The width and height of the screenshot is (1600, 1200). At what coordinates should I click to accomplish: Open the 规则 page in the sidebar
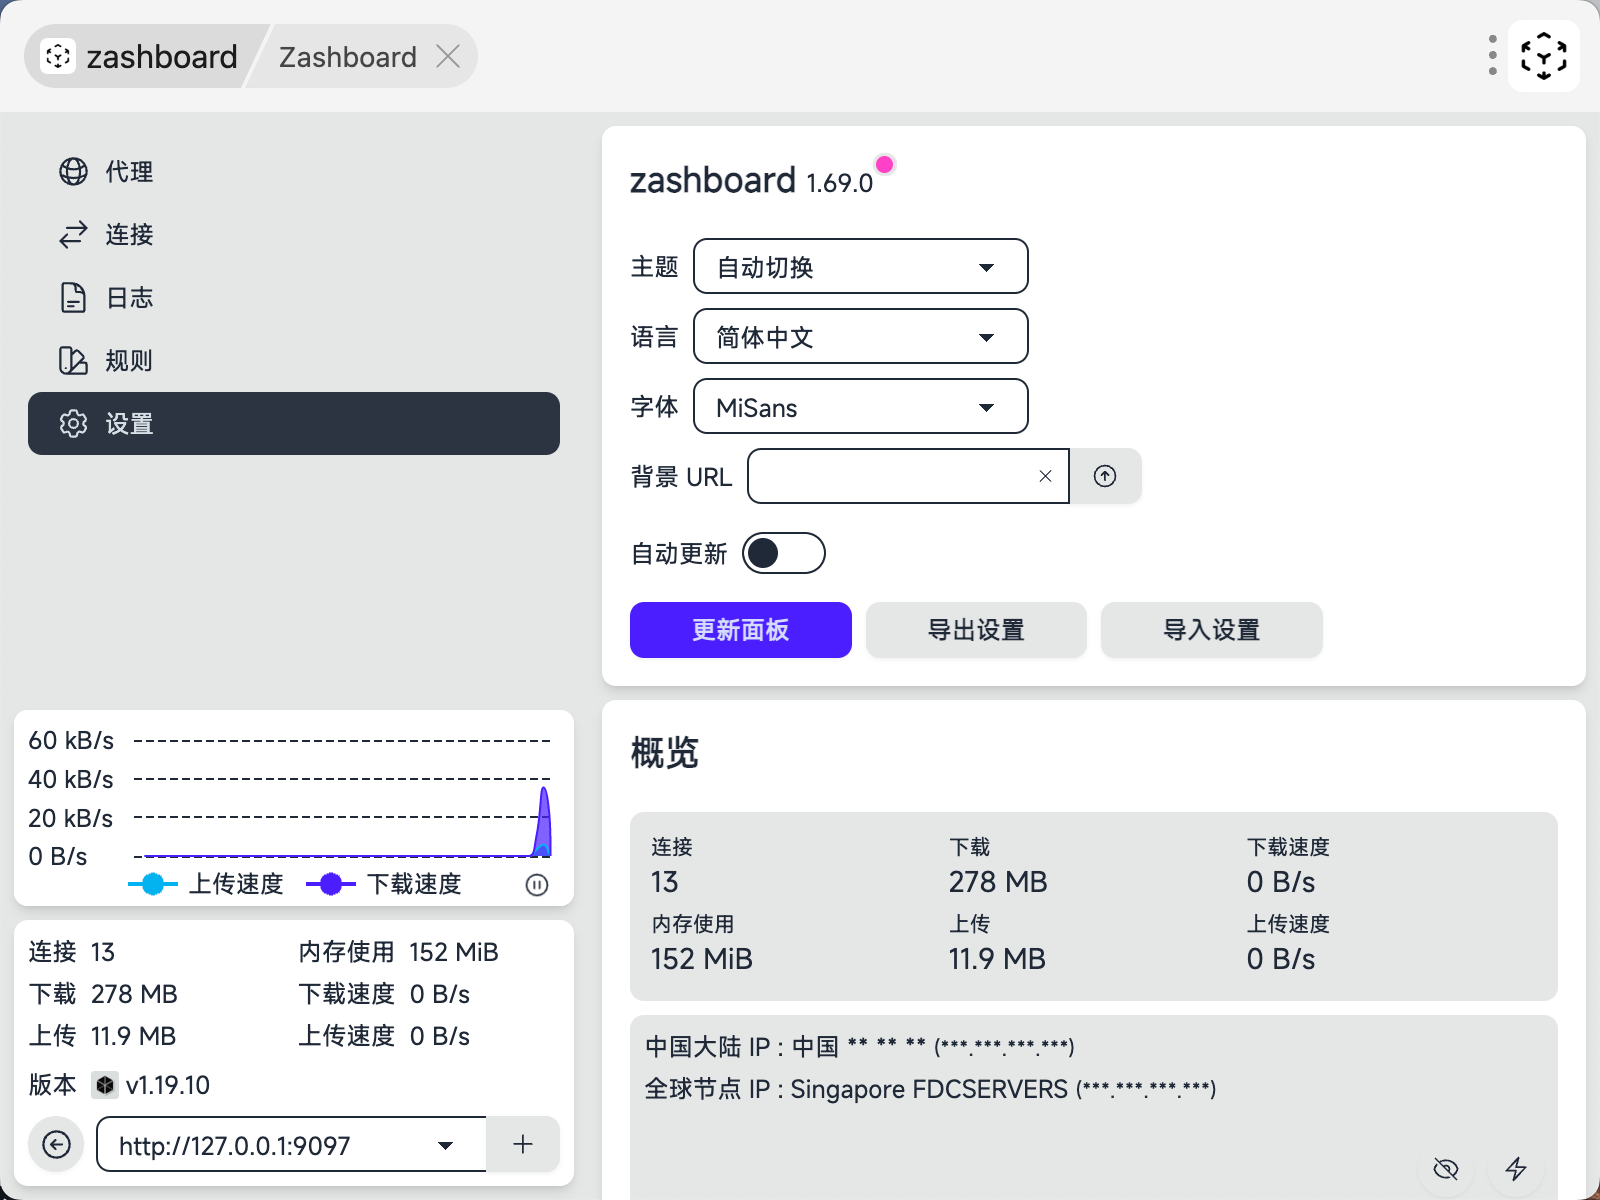(294, 360)
